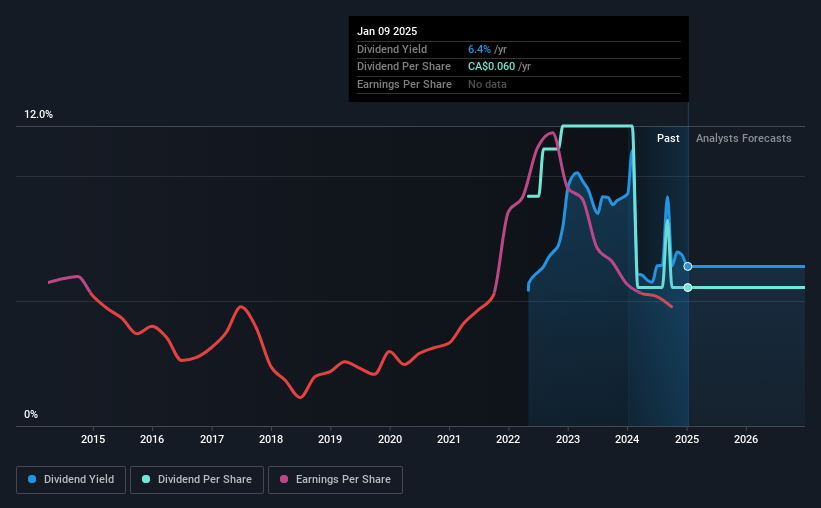Click the 6.4% dividend yield tooltip value
821x508 pixels.
(479, 49)
